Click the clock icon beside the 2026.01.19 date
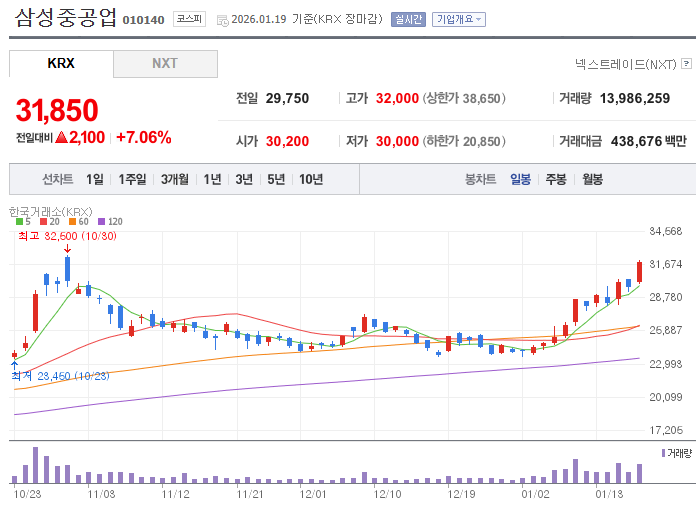Screen dimensions: 696x505 click(222, 20)
